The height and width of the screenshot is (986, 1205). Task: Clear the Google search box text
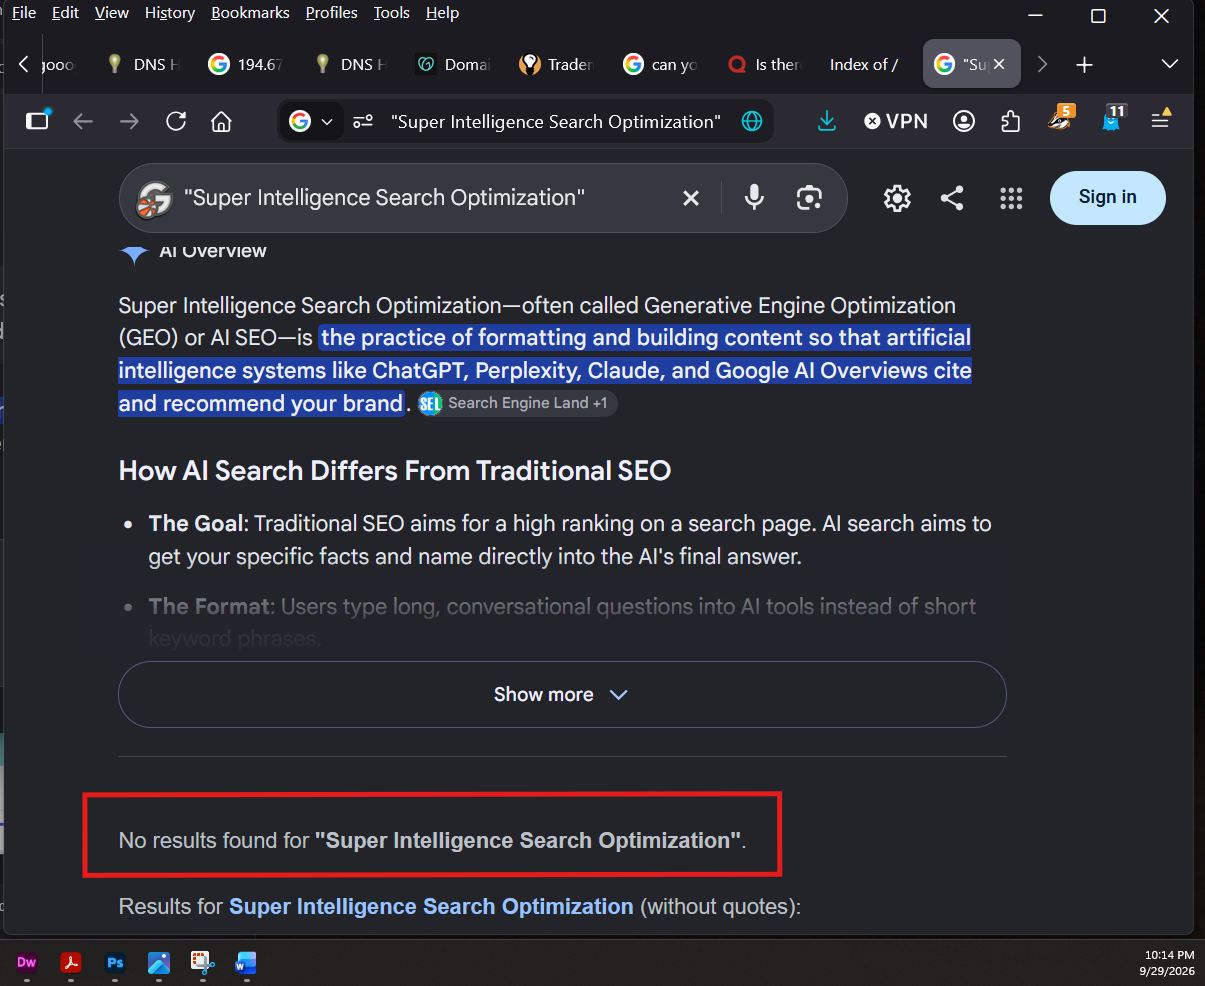[x=691, y=198]
